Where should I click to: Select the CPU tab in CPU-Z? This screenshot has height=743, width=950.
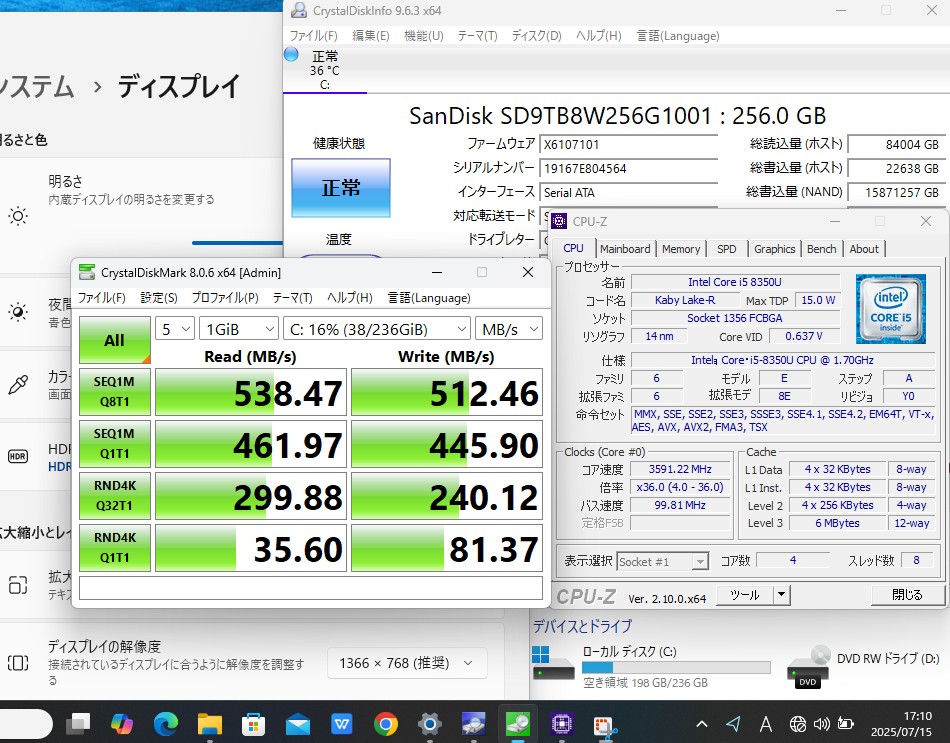(573, 248)
